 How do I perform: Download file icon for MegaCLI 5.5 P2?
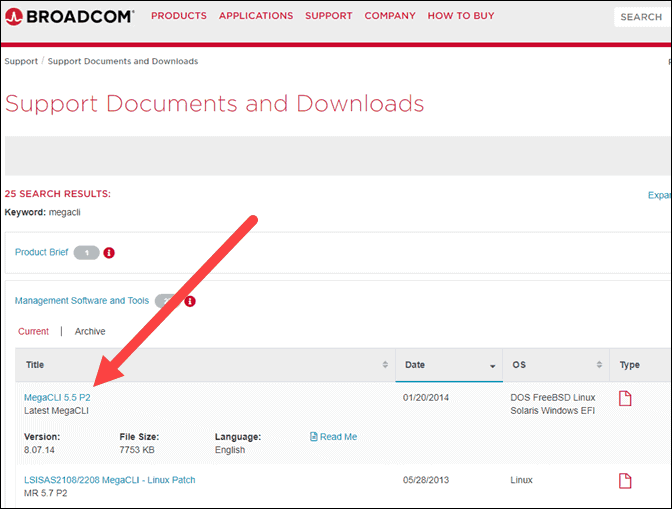click(625, 398)
